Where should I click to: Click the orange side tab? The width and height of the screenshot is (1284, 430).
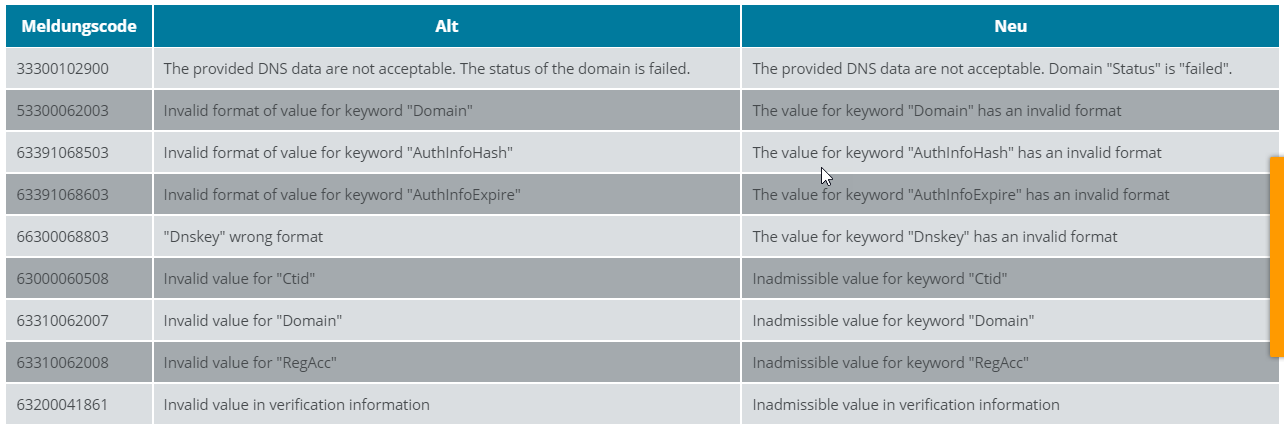(x=1276, y=257)
